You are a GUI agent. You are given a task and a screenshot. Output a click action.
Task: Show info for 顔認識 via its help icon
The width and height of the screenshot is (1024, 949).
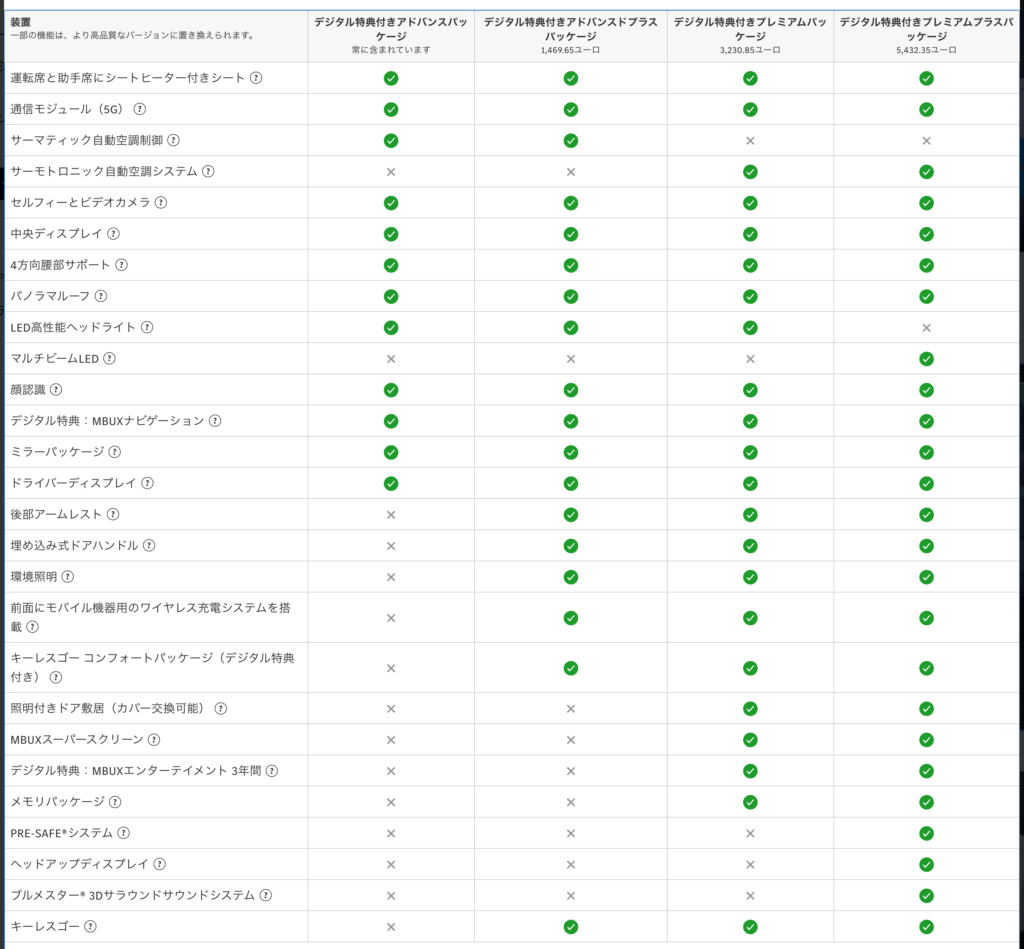point(56,389)
